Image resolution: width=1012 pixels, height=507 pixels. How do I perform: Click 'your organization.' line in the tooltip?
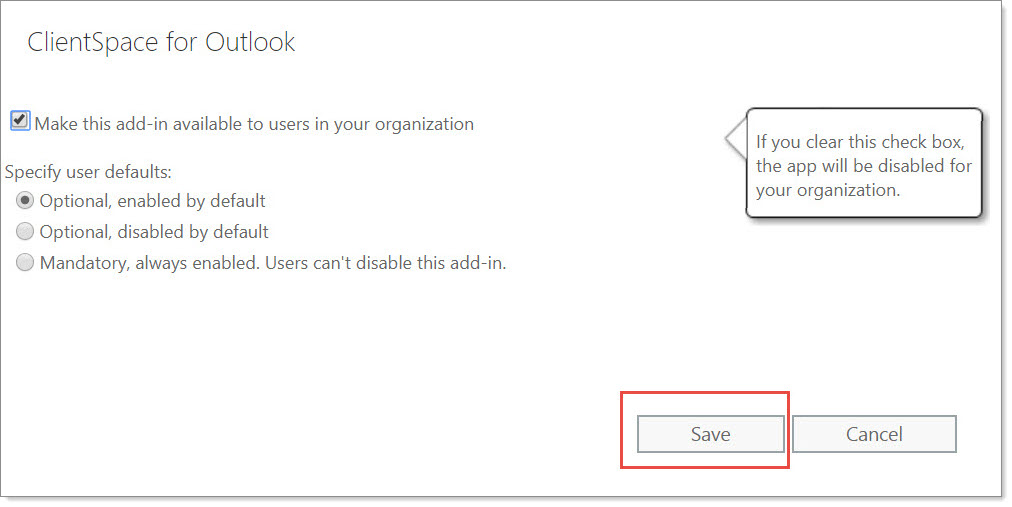(827, 190)
